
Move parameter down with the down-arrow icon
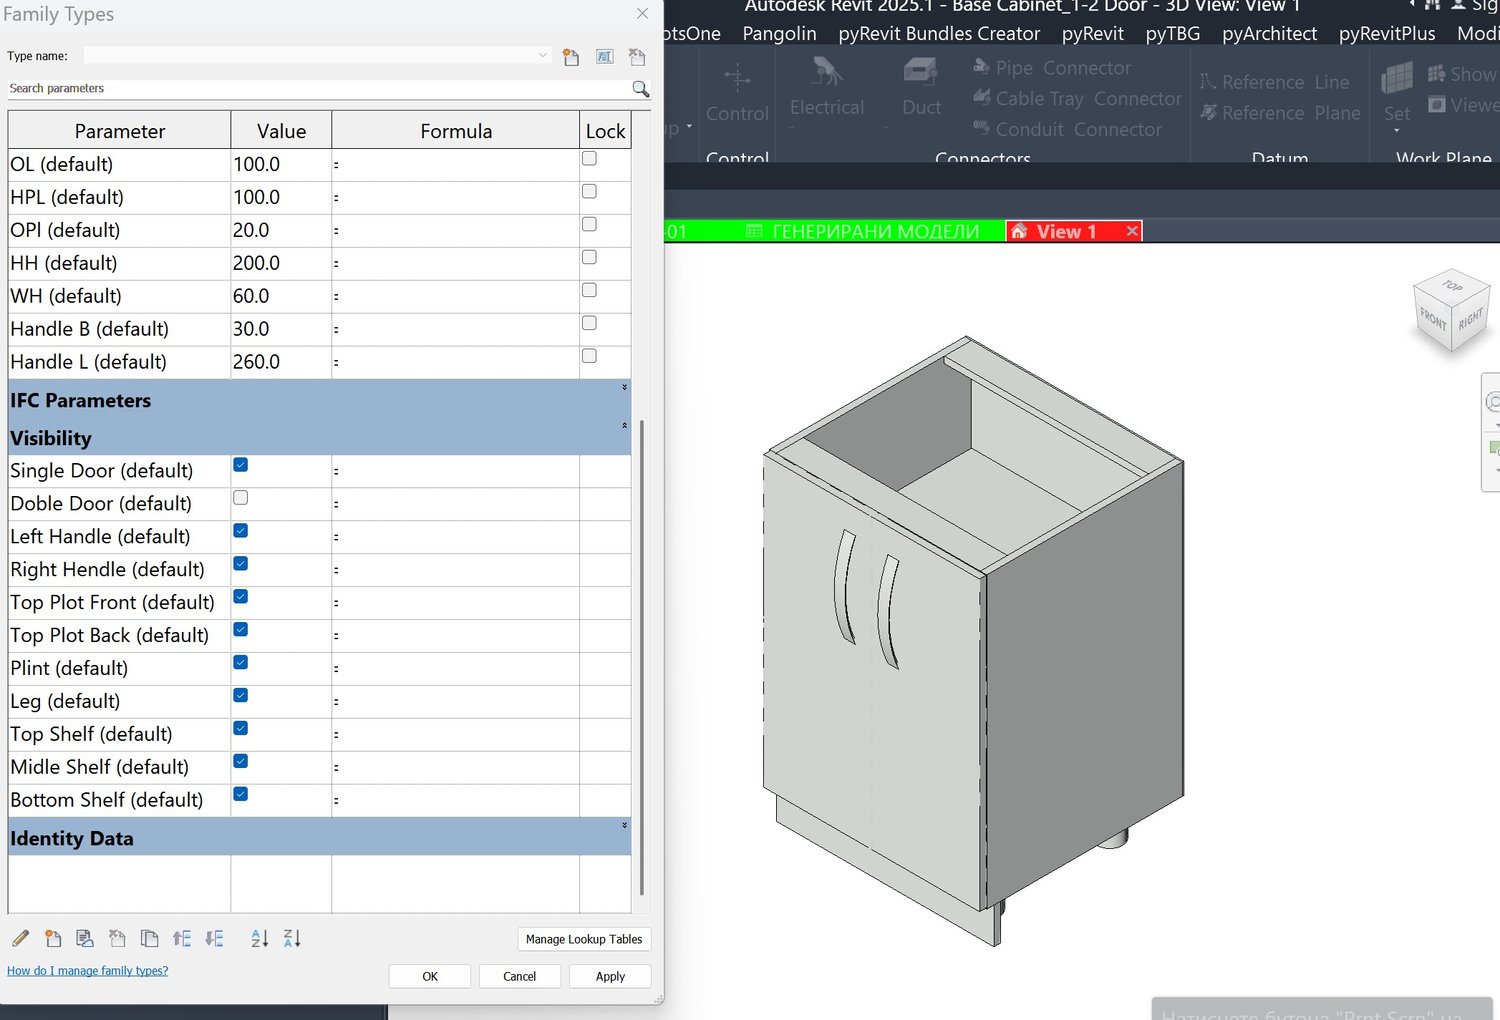pos(214,938)
